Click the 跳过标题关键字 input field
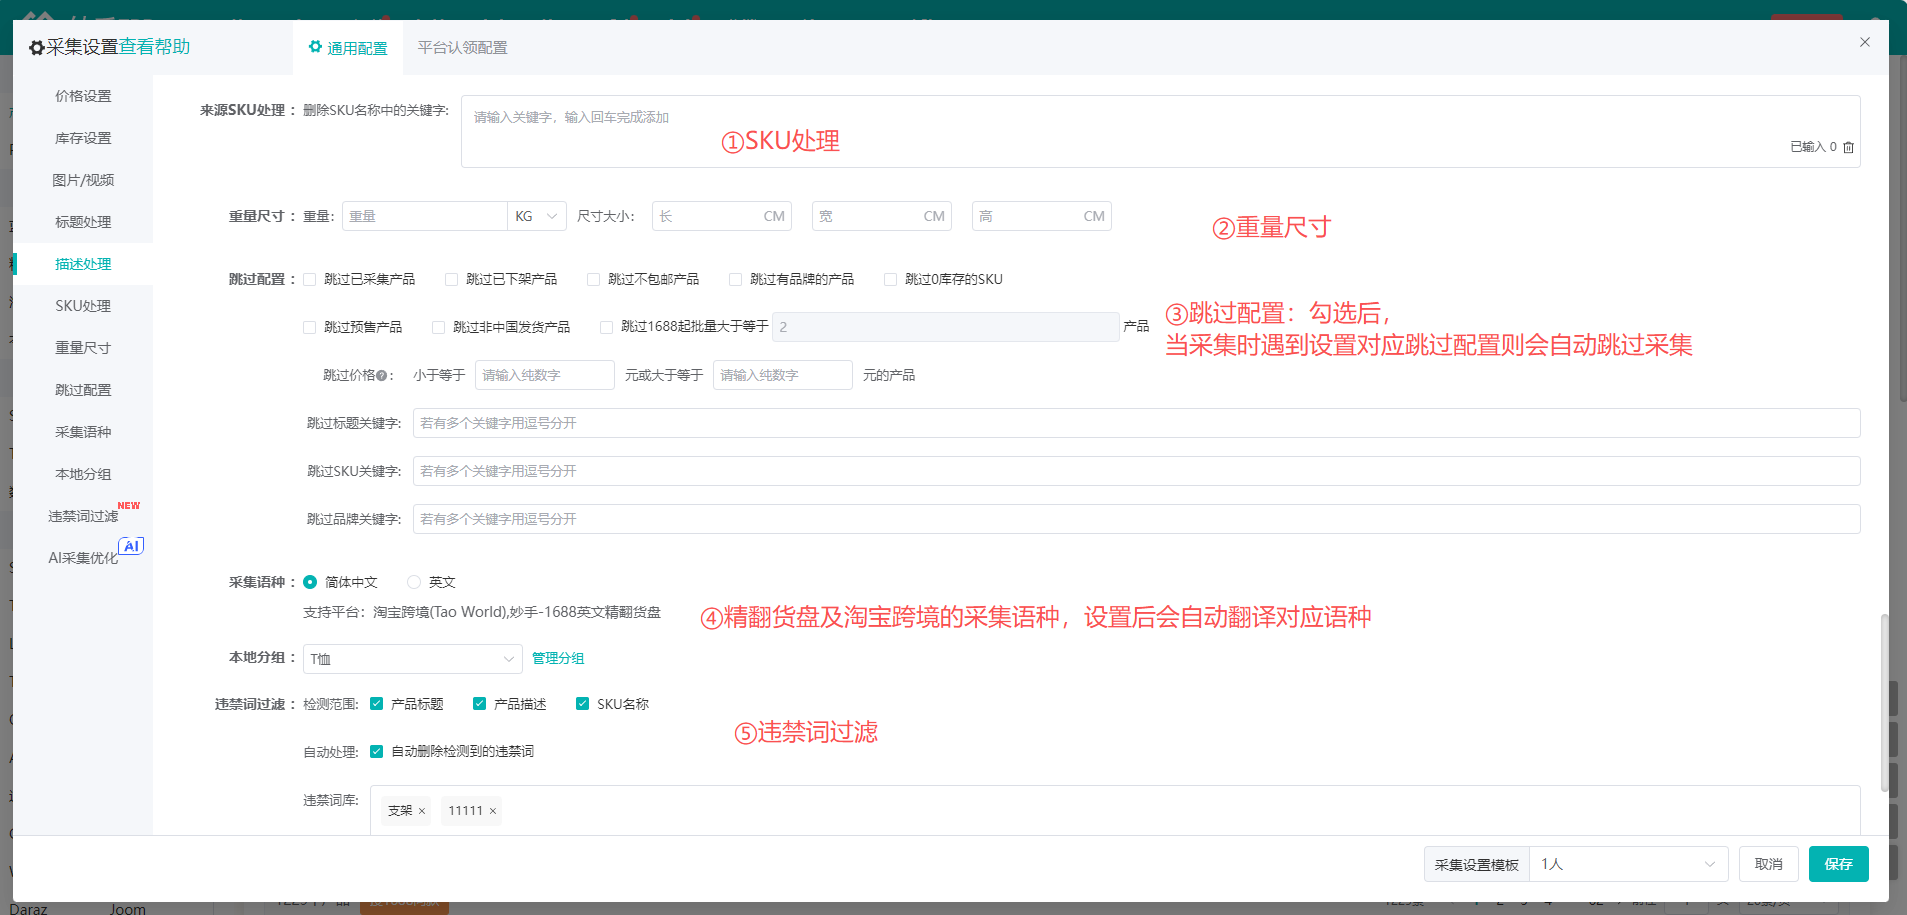Viewport: 1907px width, 915px height. (1135, 423)
